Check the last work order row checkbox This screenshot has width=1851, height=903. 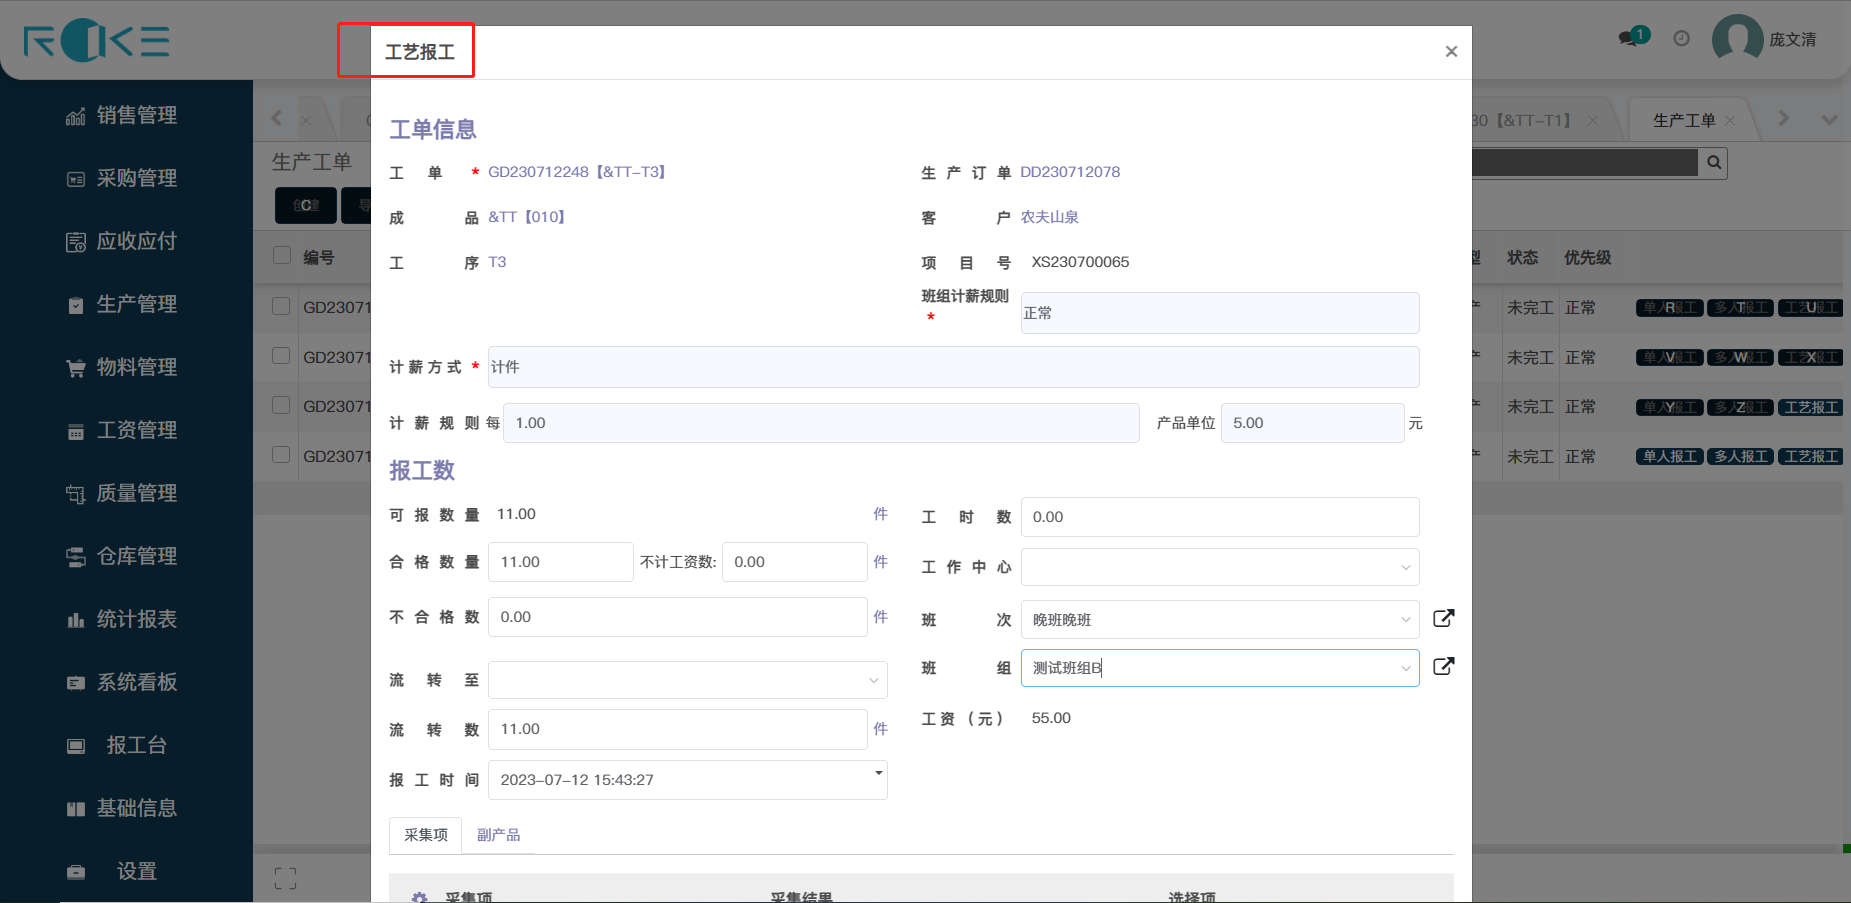click(x=282, y=455)
